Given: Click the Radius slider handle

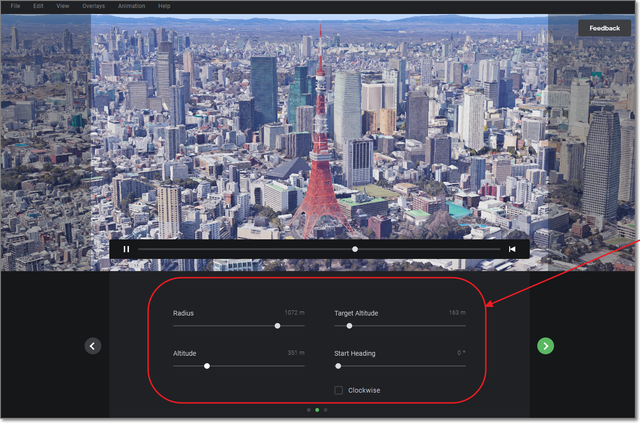Looking at the screenshot, I should [277, 326].
